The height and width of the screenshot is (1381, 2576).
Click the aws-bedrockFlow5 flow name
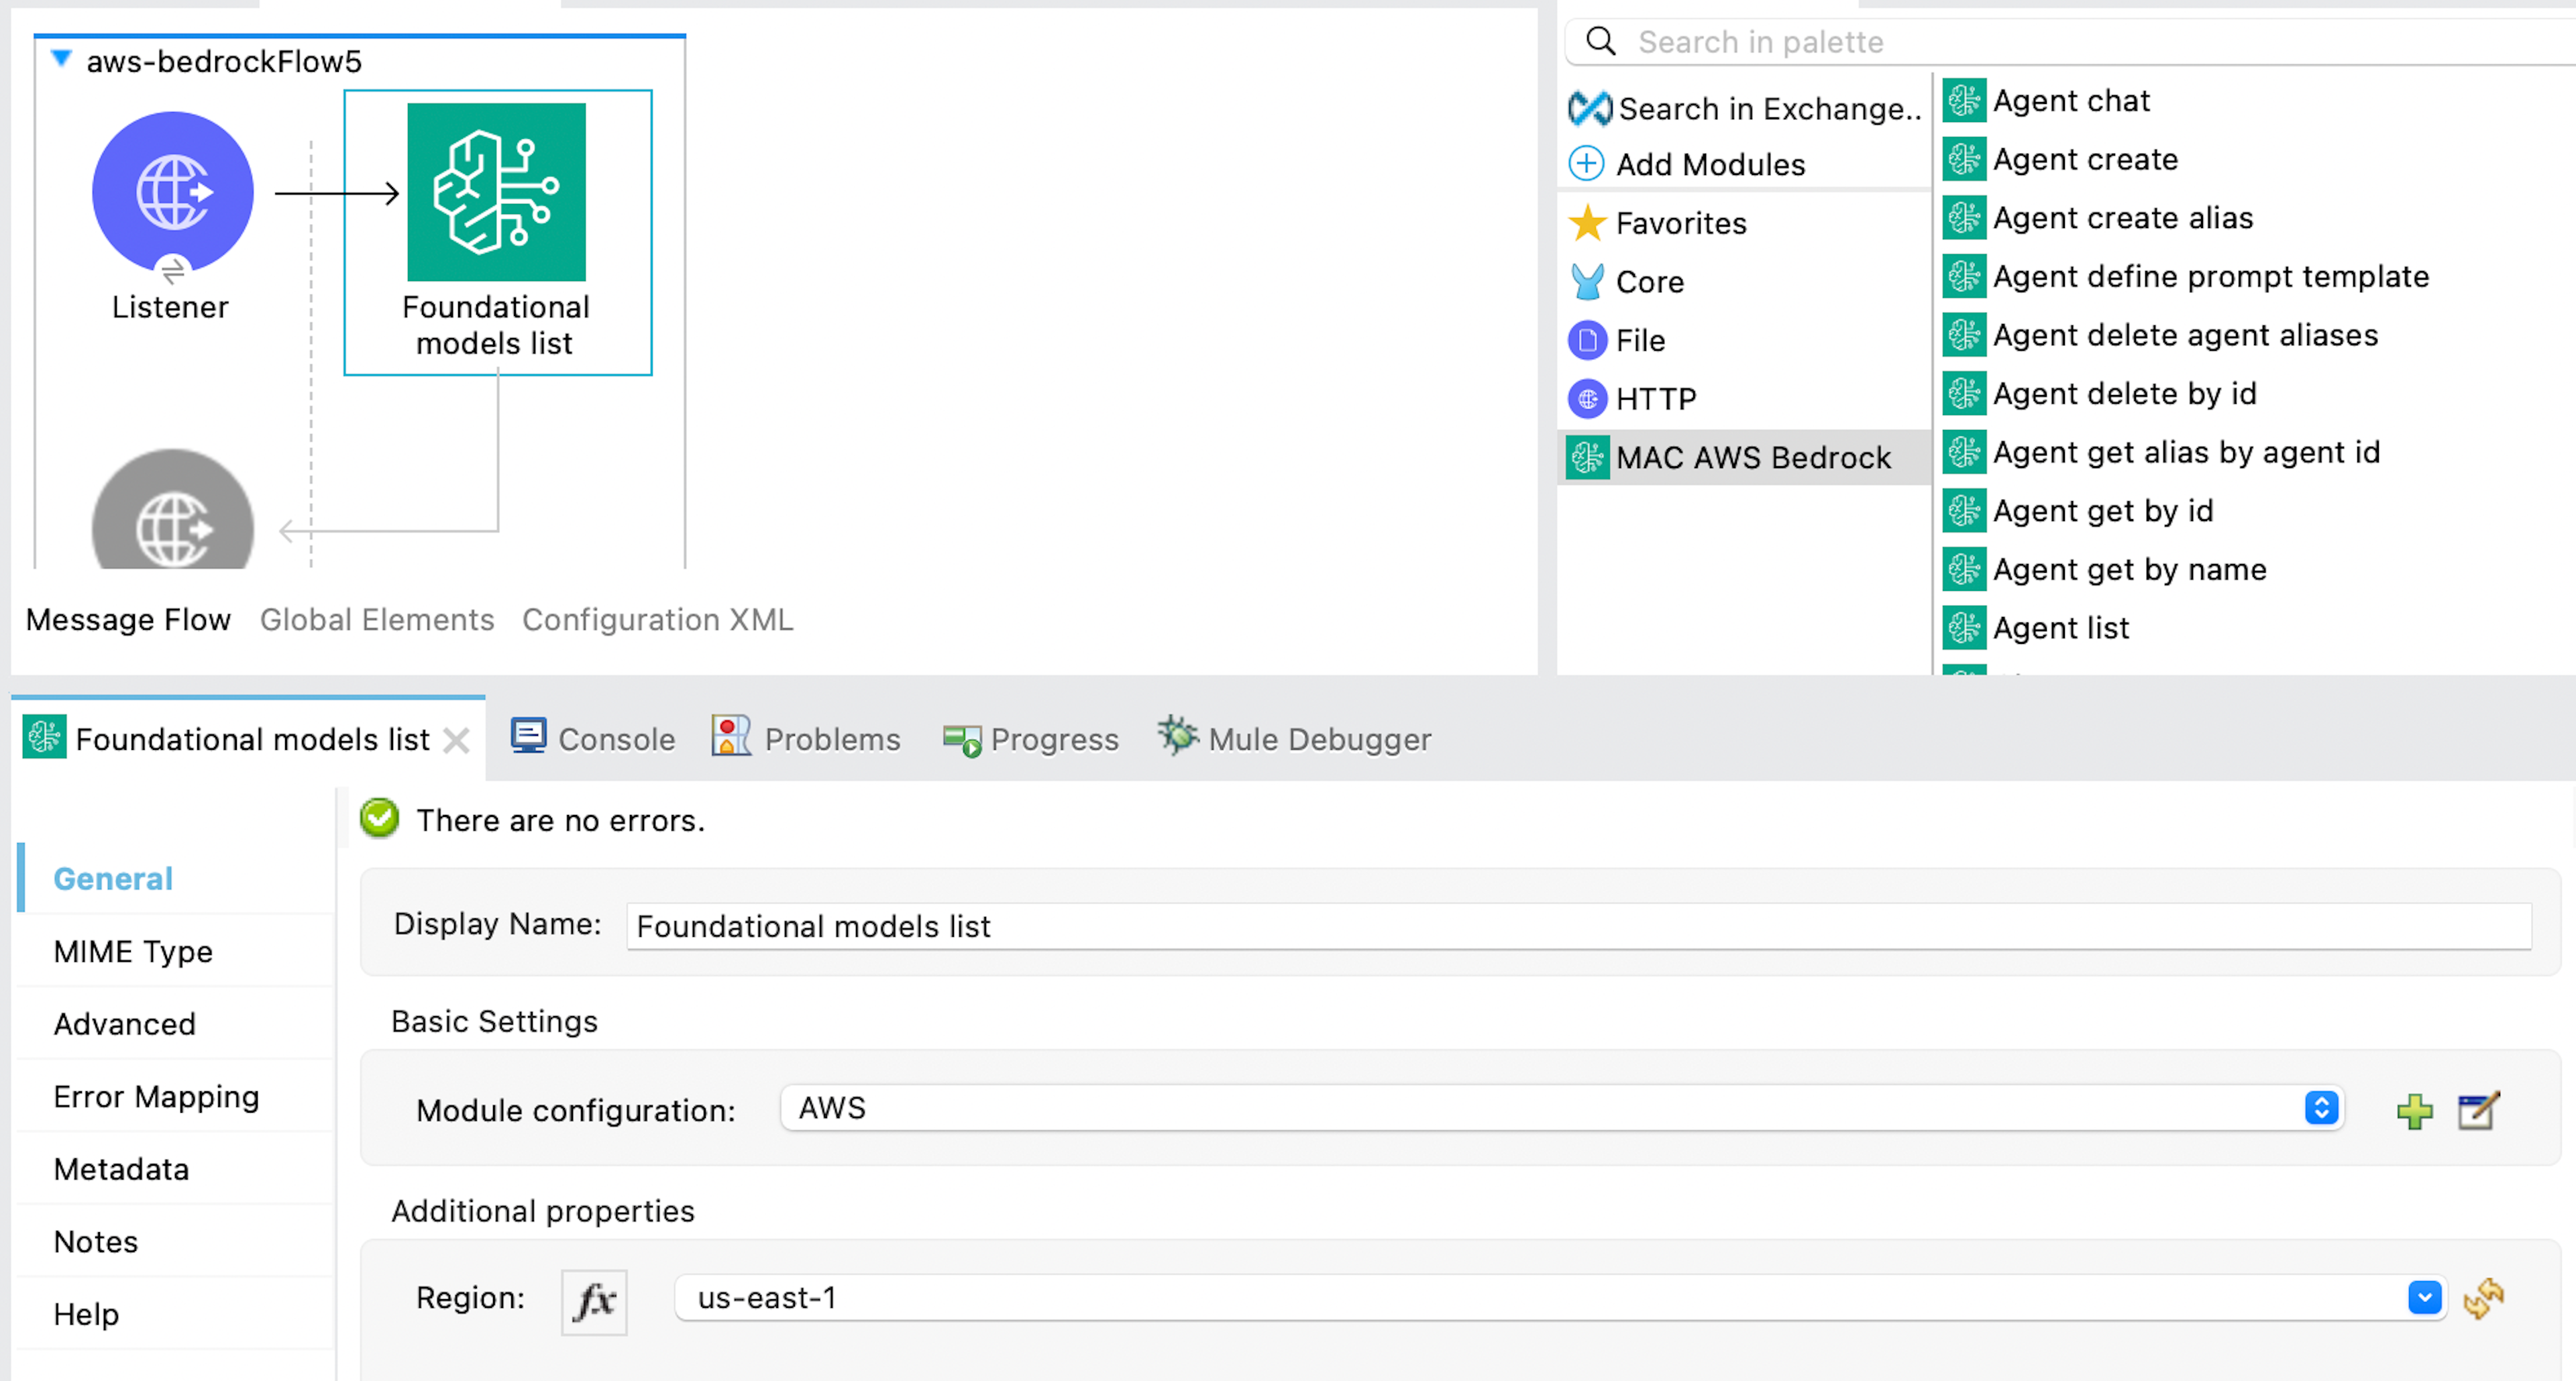coord(224,62)
